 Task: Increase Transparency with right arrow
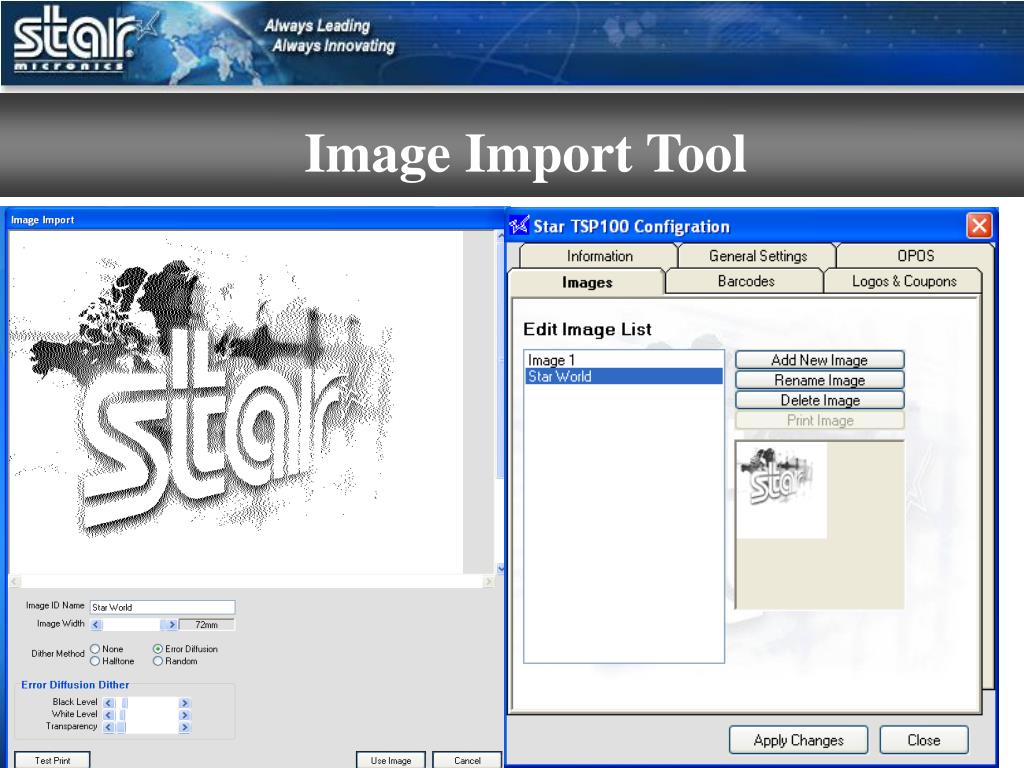point(185,727)
